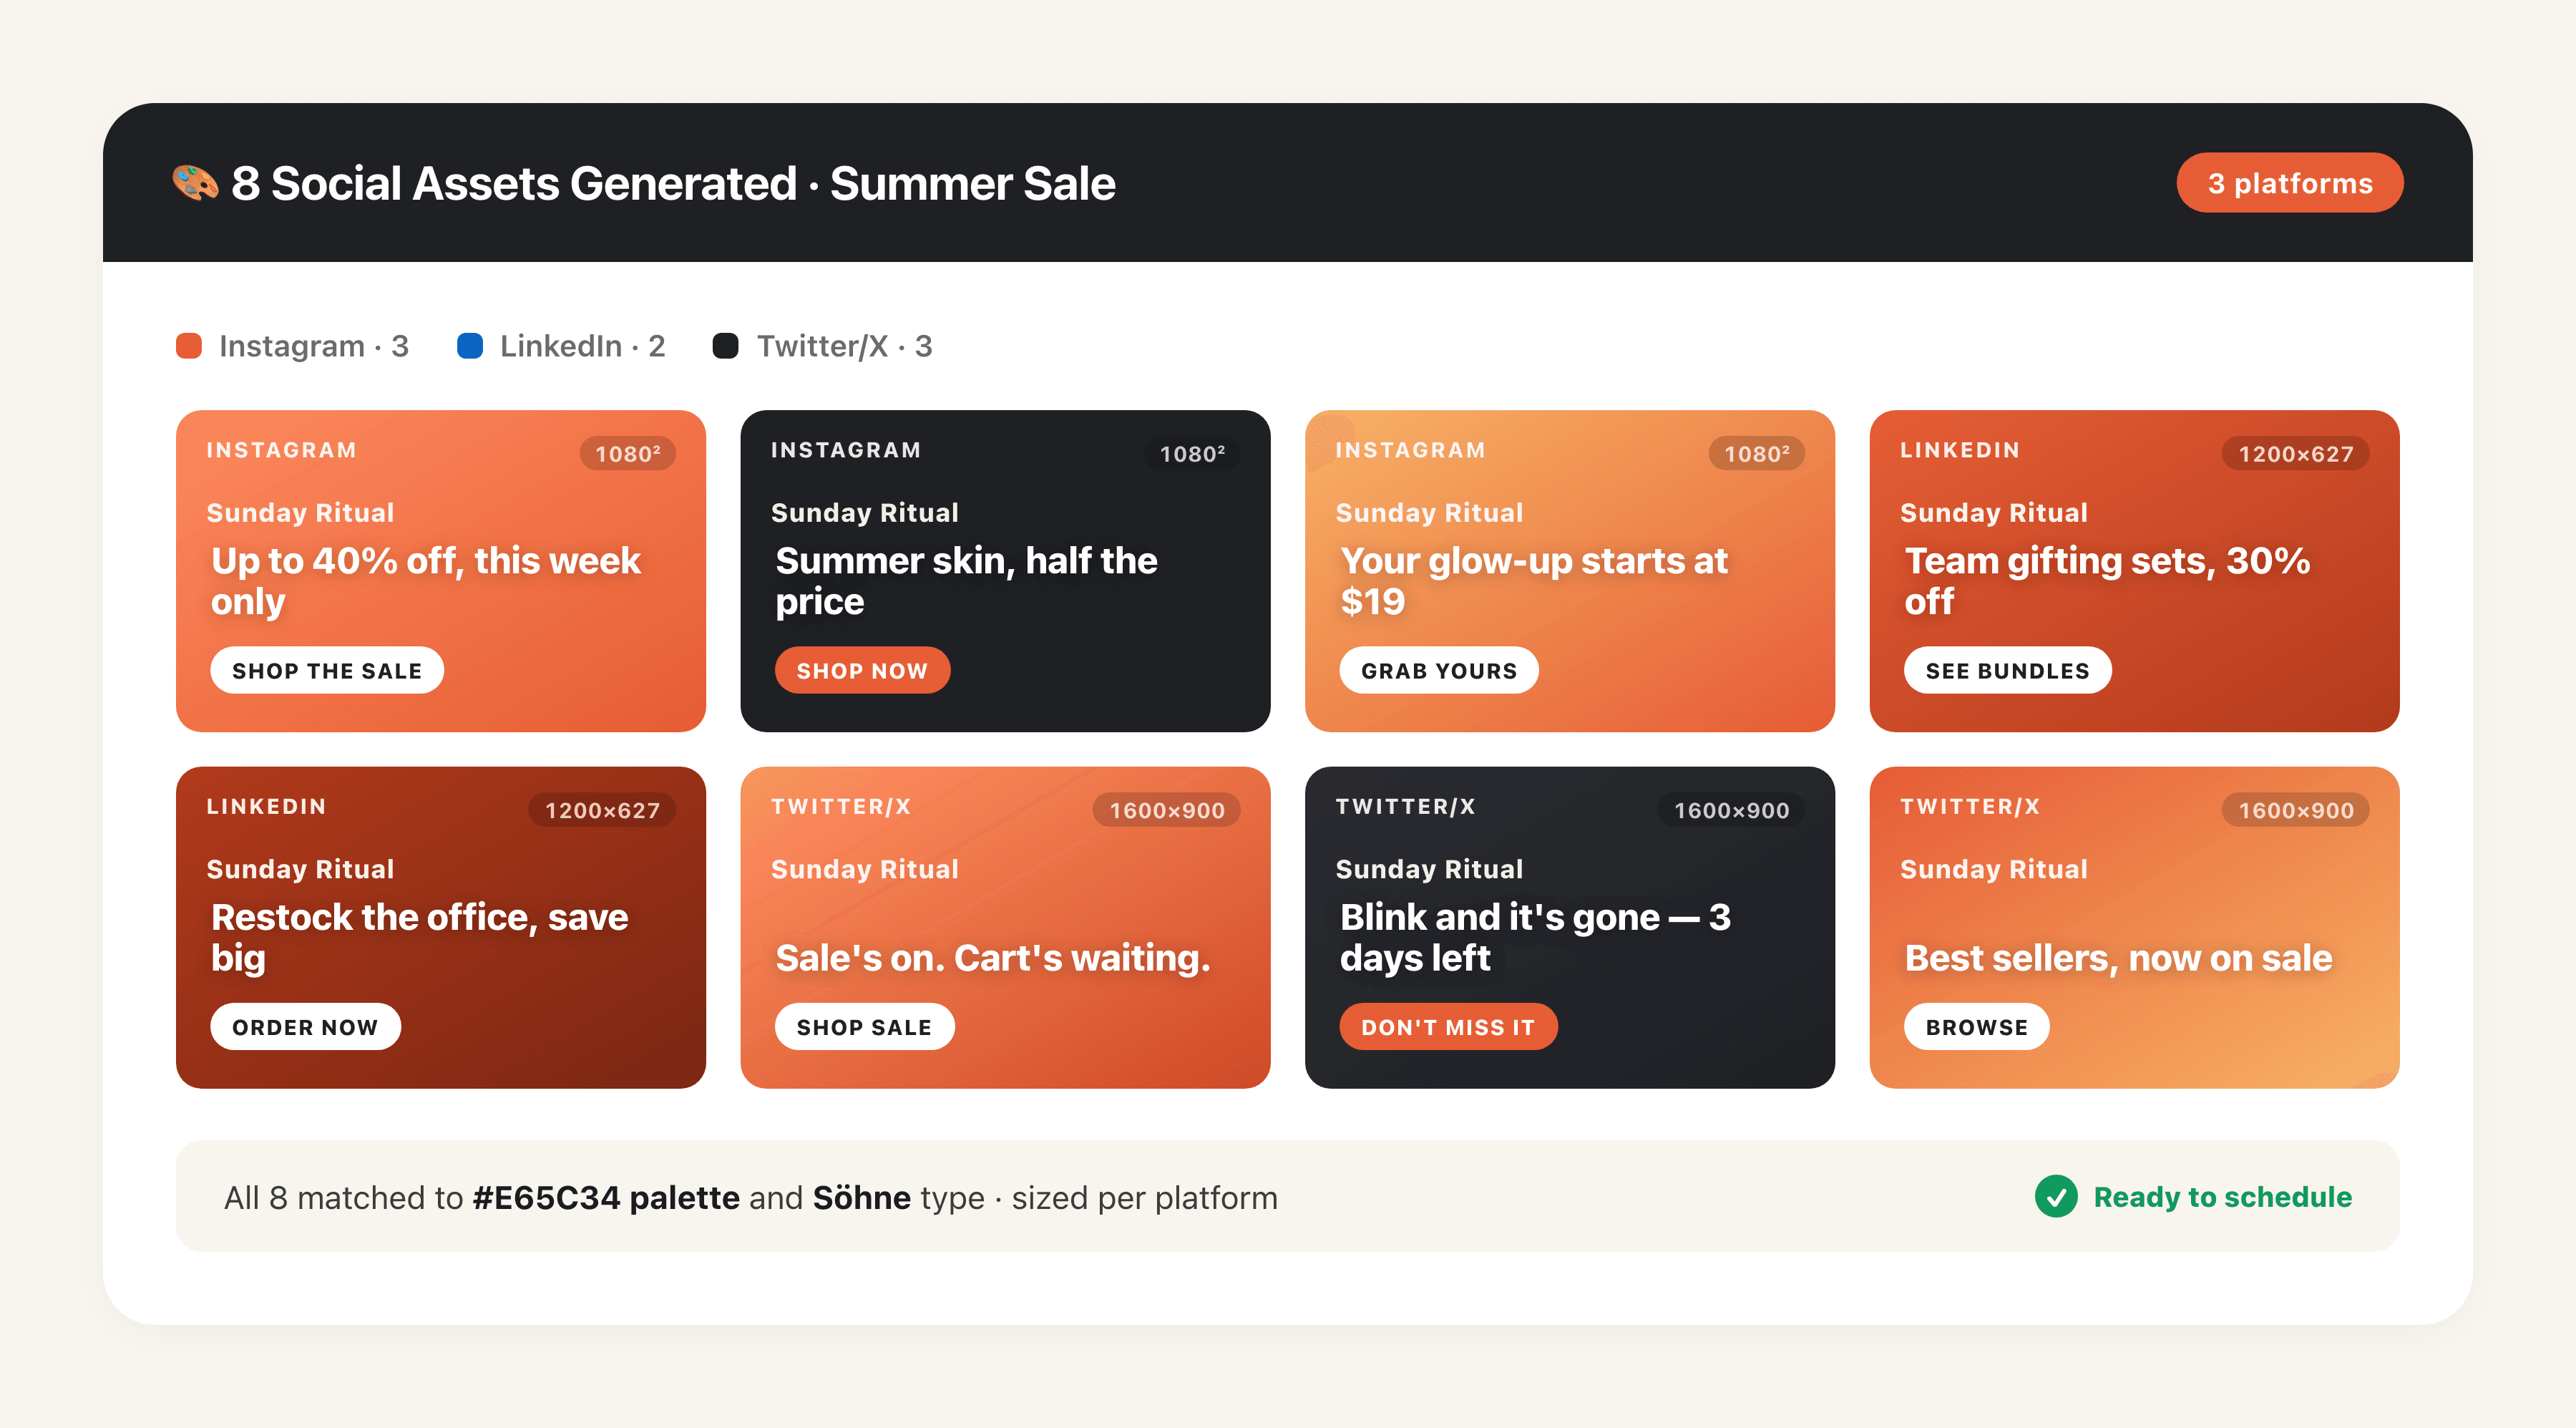Click the 'Söhne' type name
This screenshot has height=1428, width=2576.
[862, 1197]
